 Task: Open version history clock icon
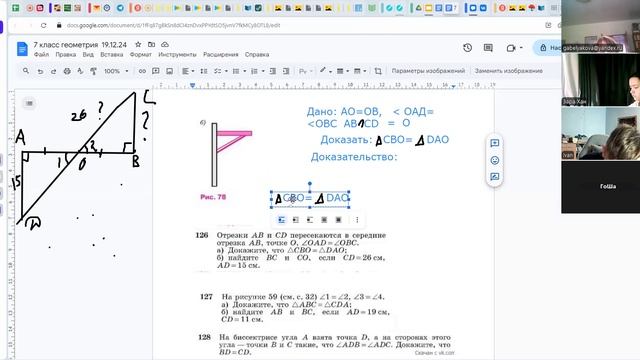coord(467,48)
